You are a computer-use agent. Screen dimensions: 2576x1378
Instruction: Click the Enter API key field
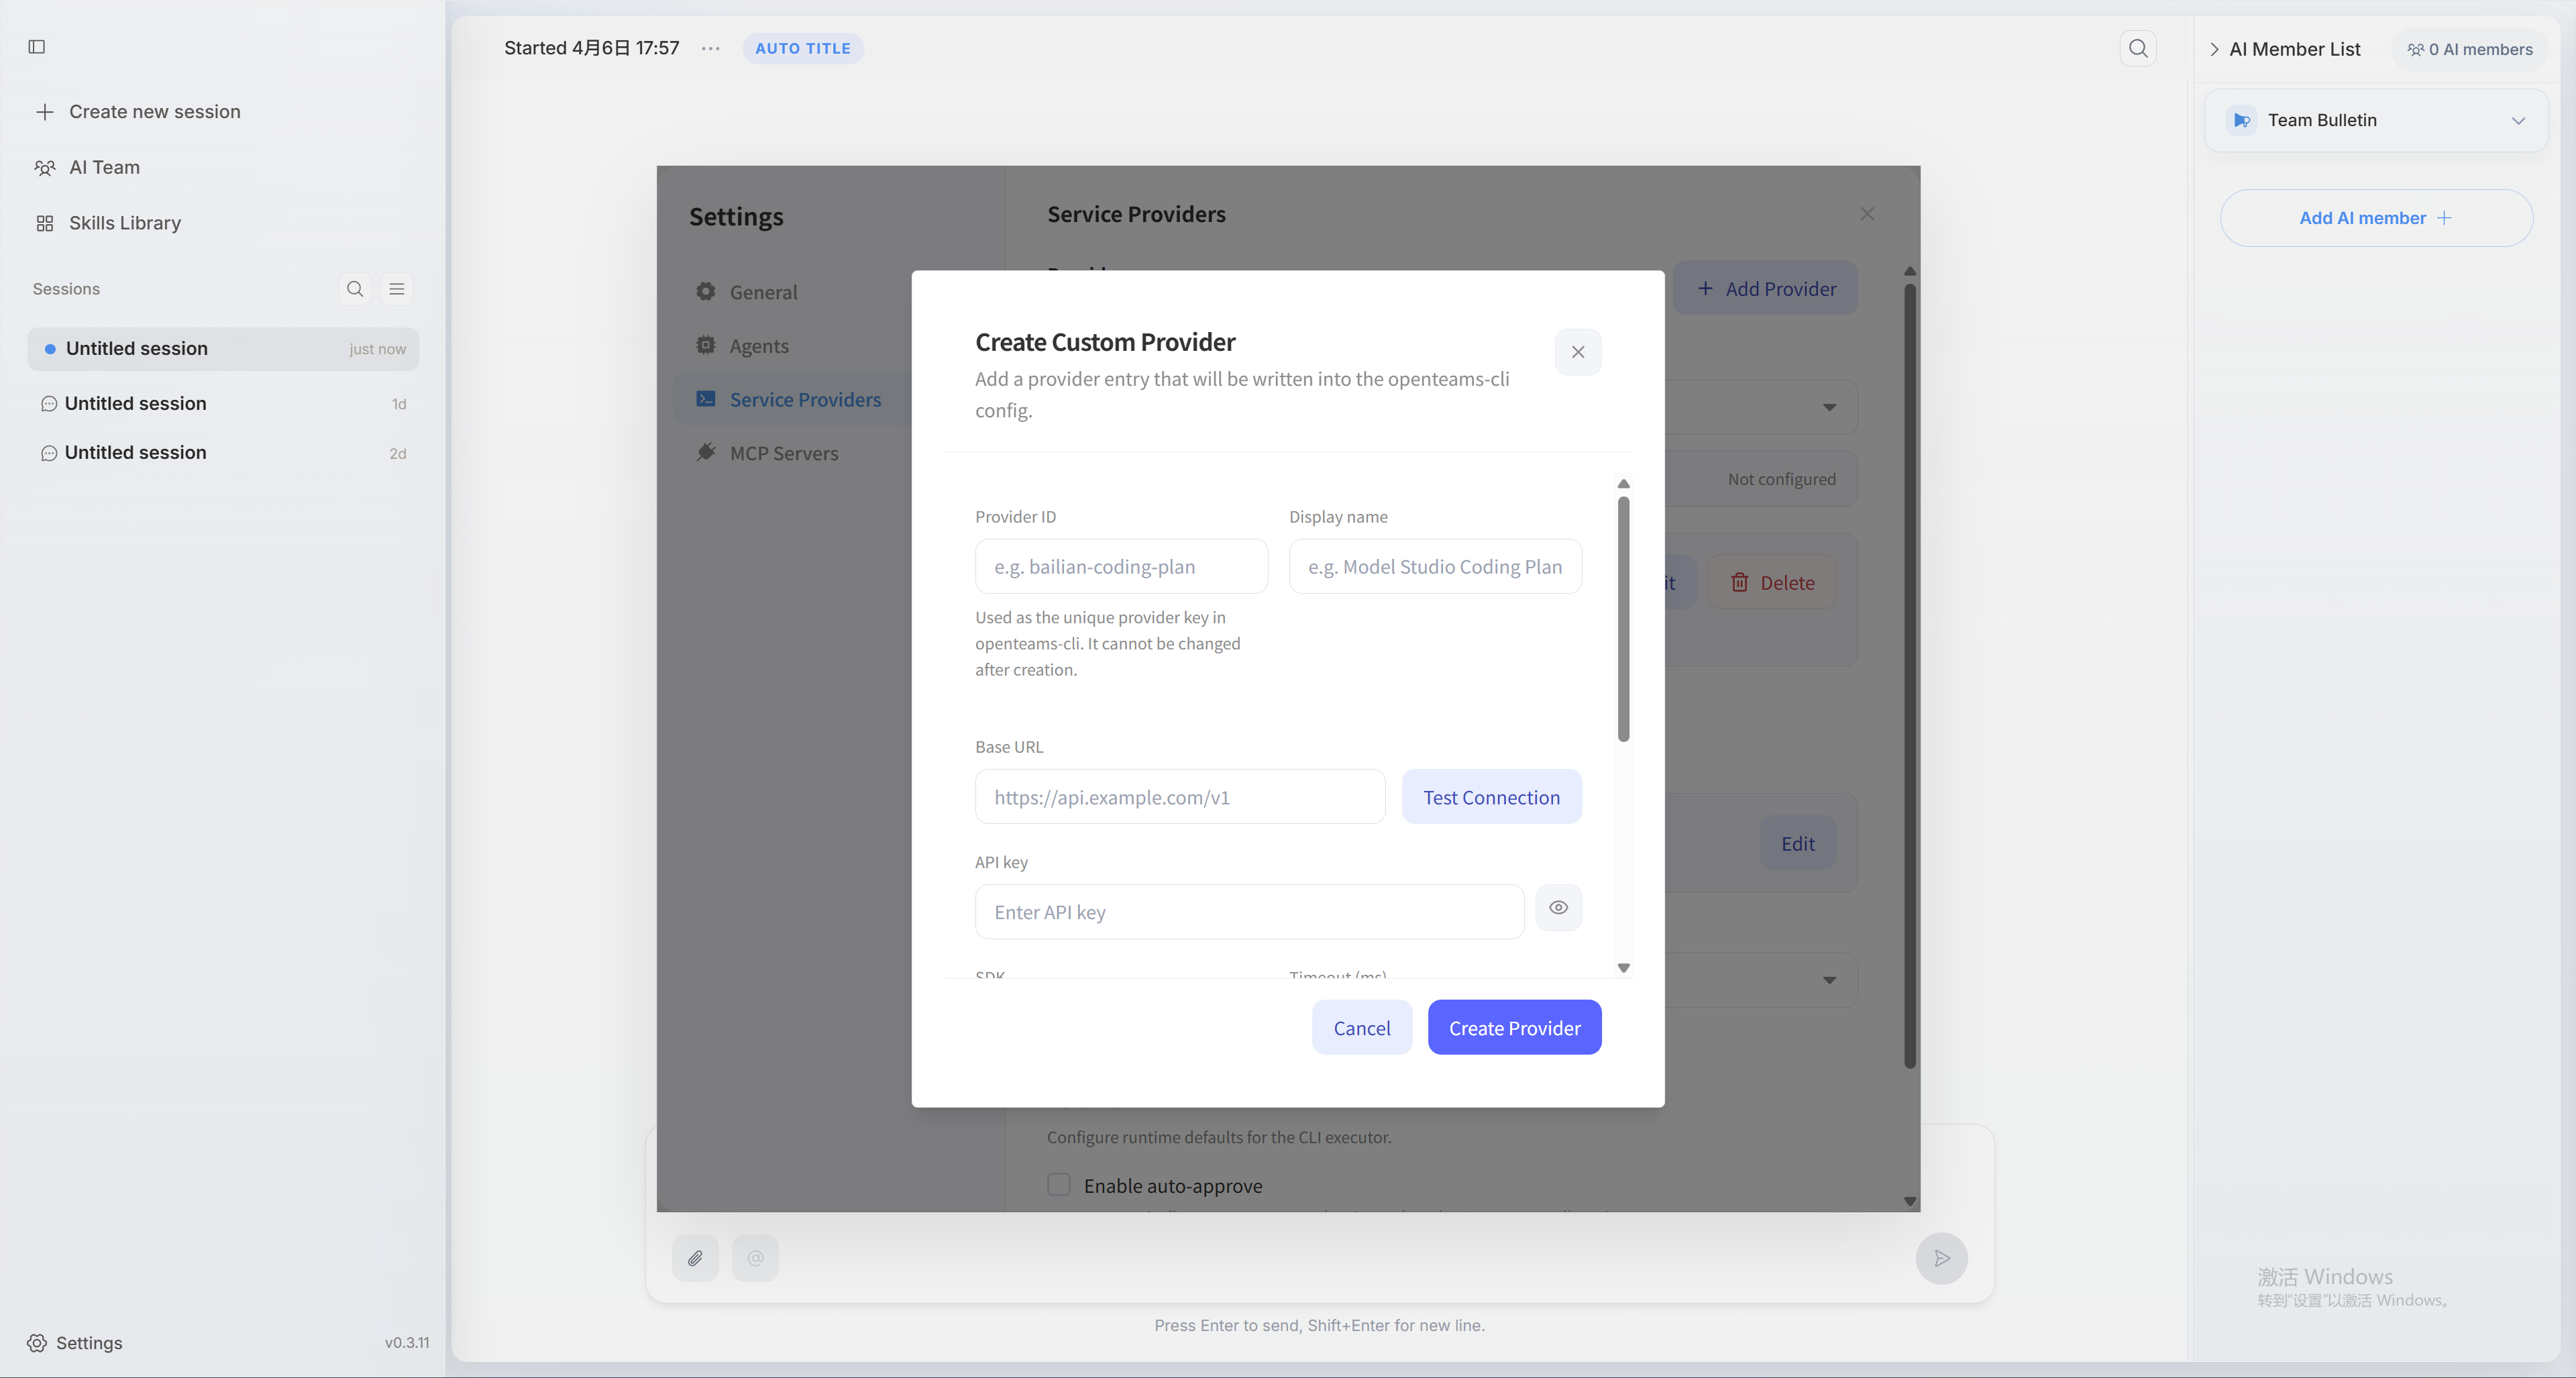(x=1249, y=912)
